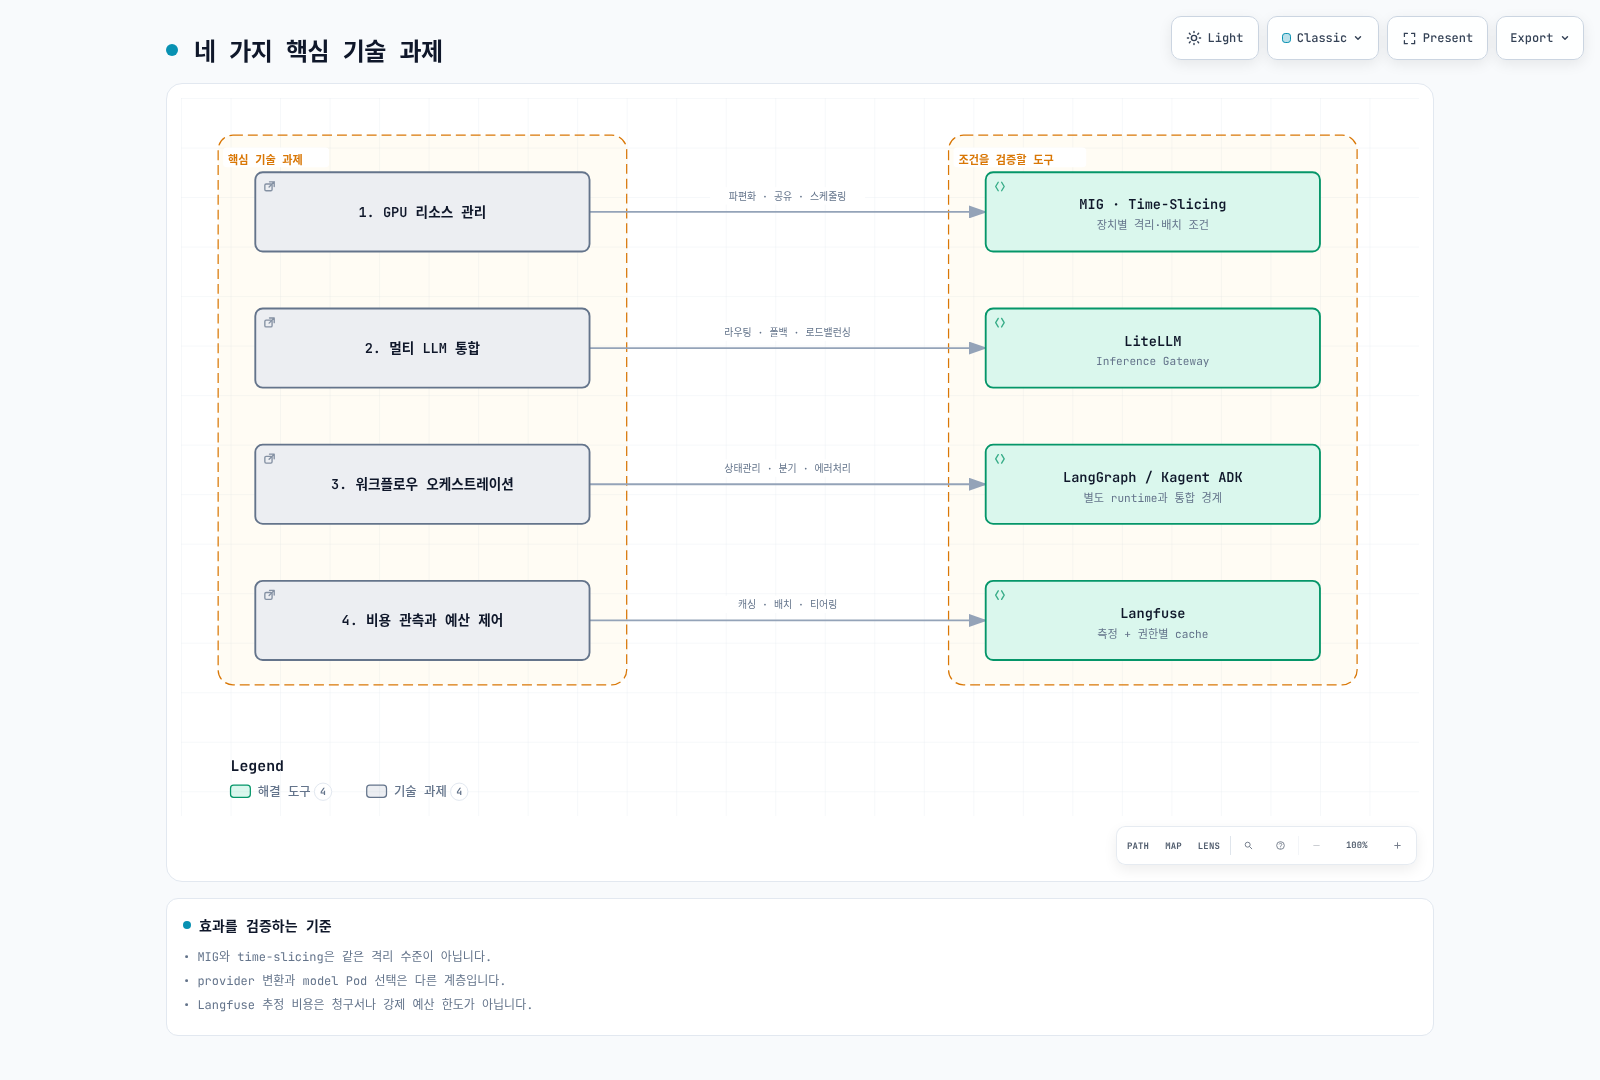This screenshot has width=1600, height=1080.
Task: Click the 파편화 · 공유 · 스케줄링 edge label
Action: [787, 197]
